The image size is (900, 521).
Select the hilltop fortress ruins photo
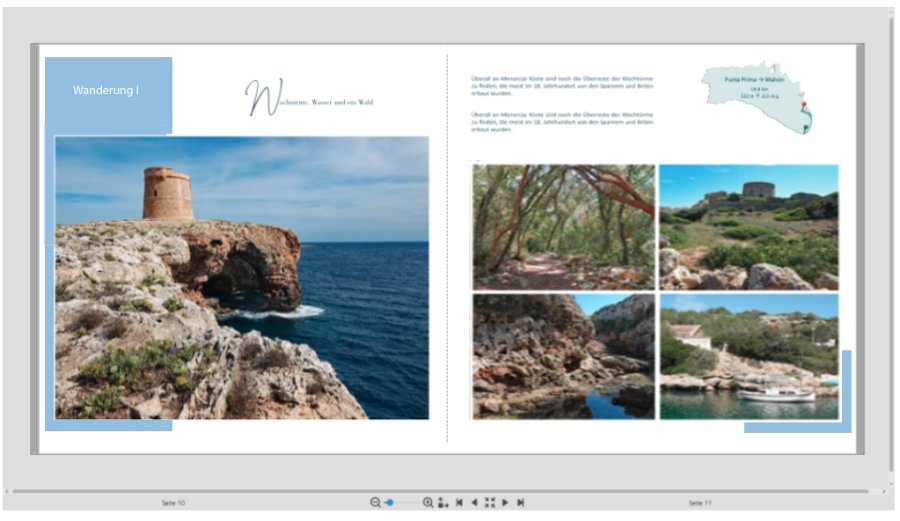[748, 227]
